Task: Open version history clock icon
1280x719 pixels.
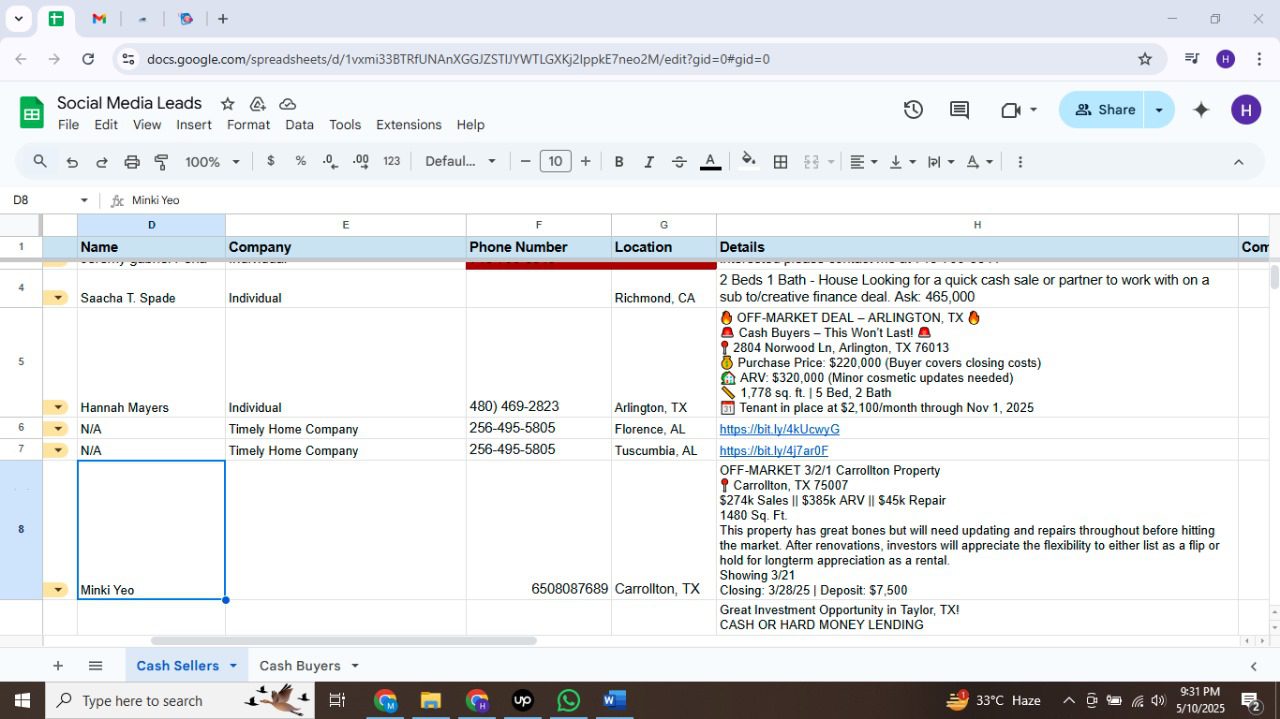Action: tap(913, 110)
